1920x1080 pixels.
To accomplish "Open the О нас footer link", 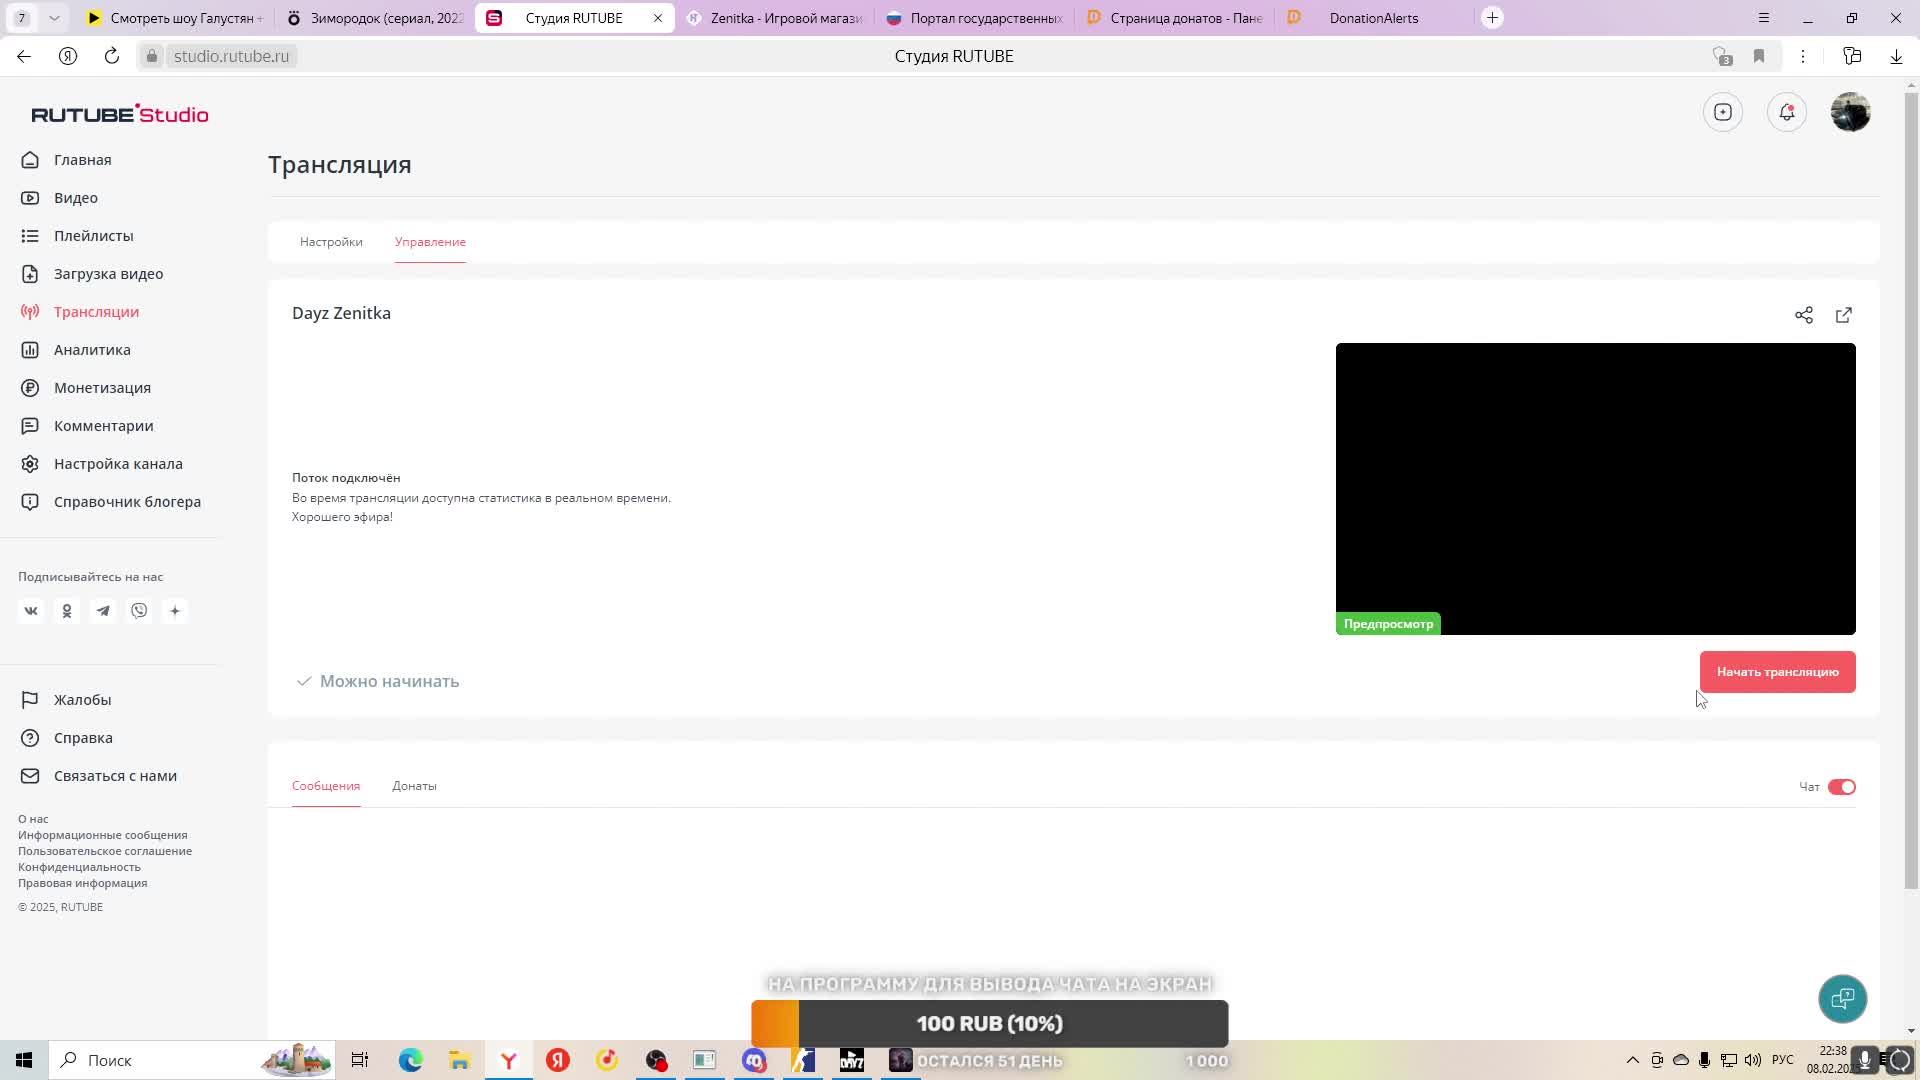I will 33,819.
